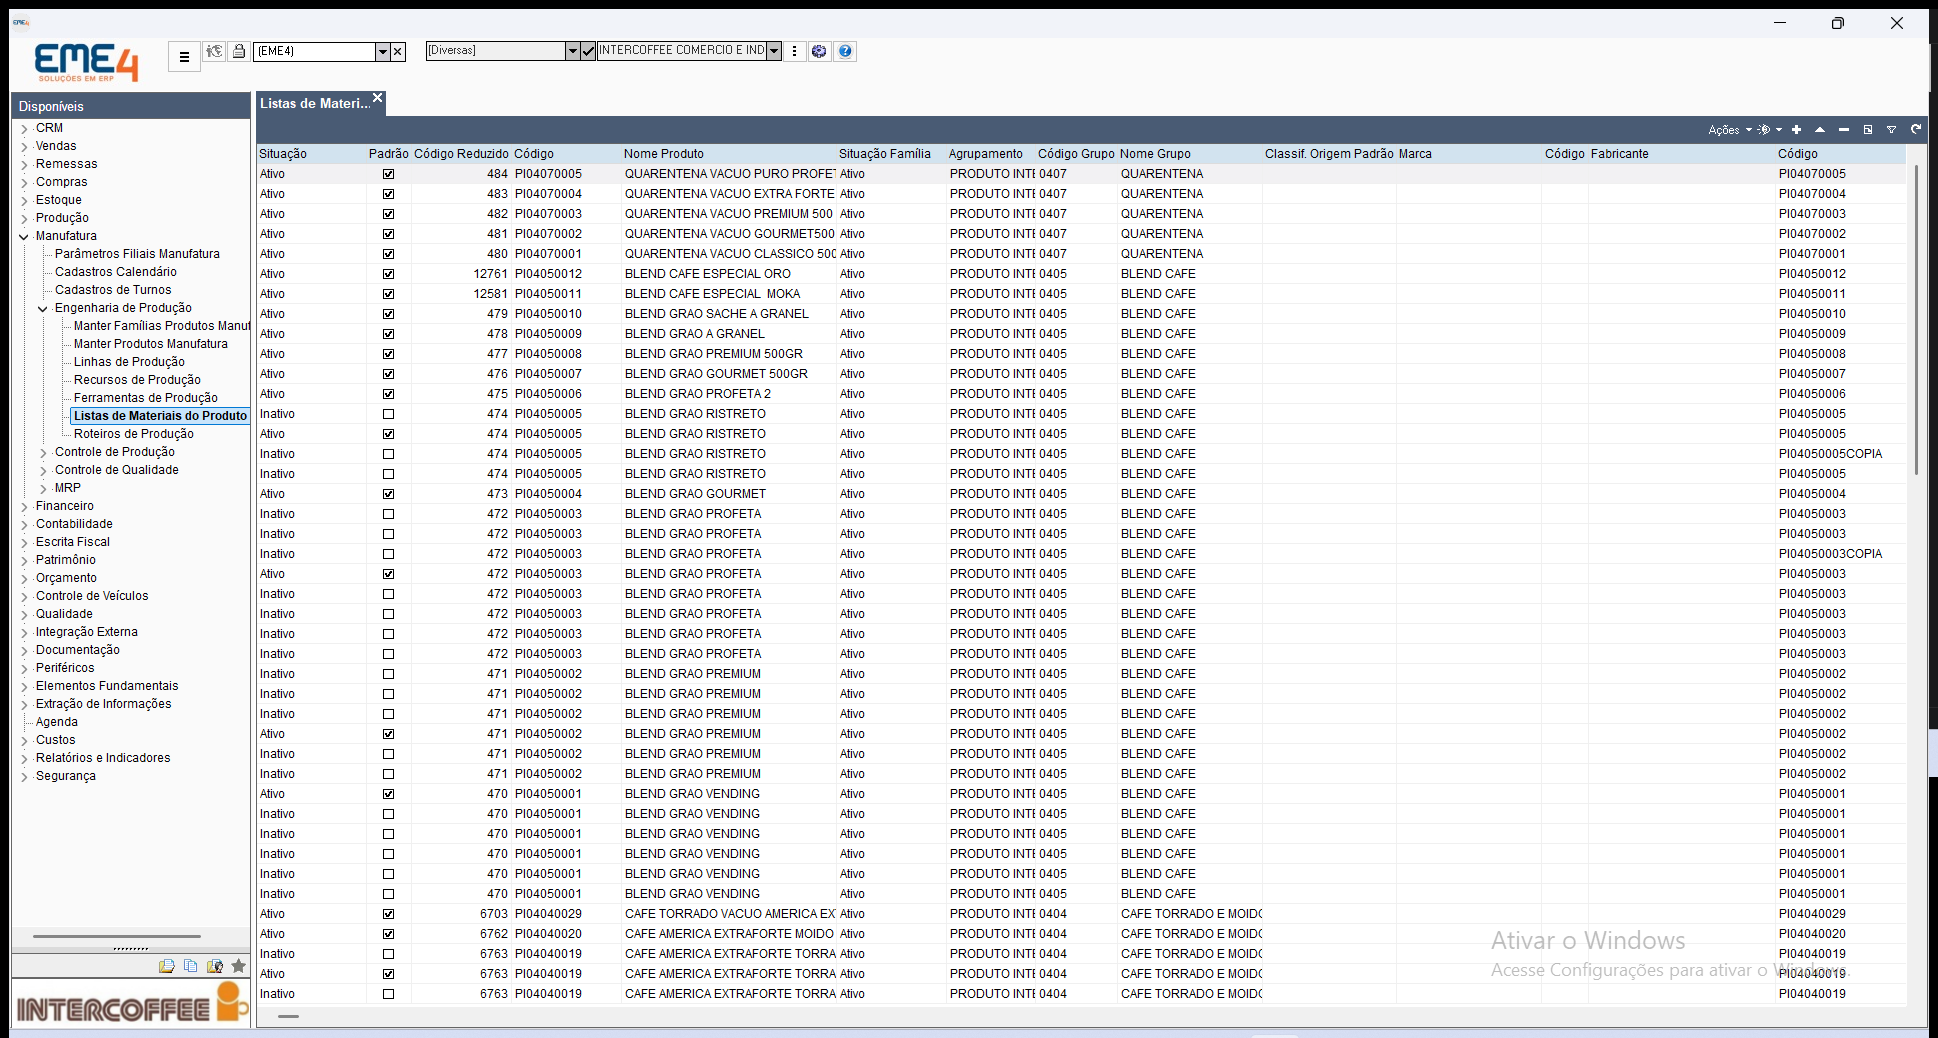Click the copy documents icon in sidebar footer
This screenshot has width=1938, height=1038.
pos(190,966)
